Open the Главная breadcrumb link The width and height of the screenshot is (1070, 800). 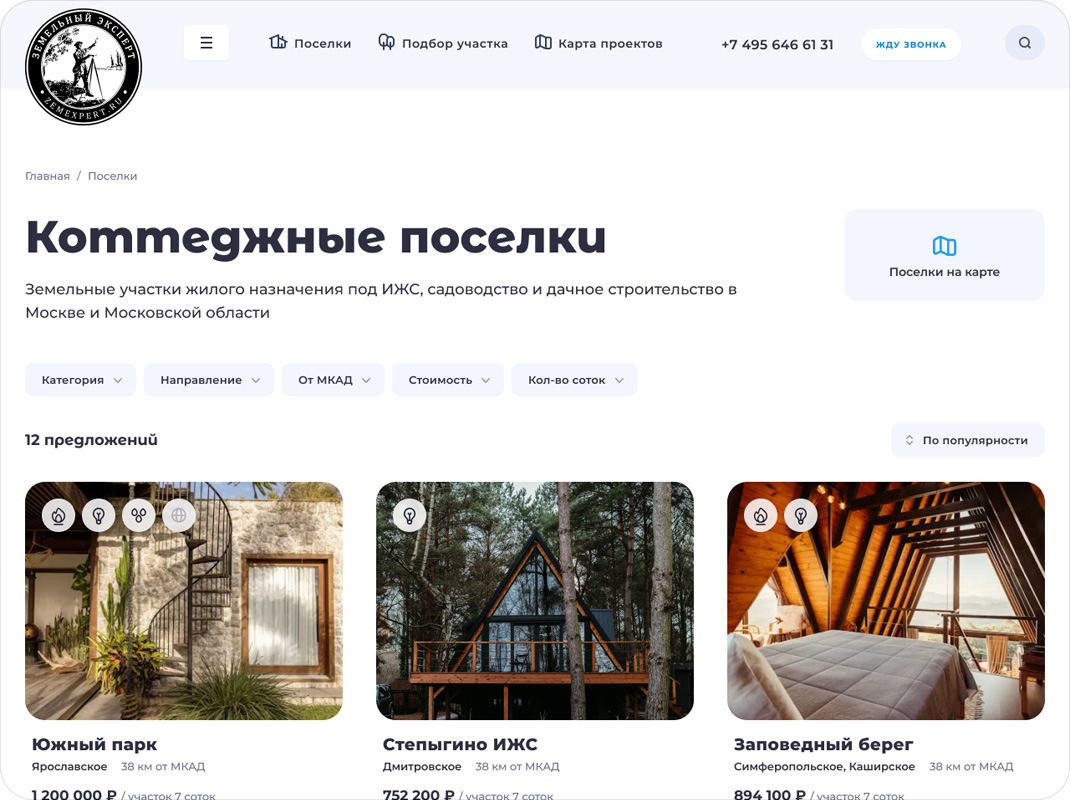click(x=47, y=175)
